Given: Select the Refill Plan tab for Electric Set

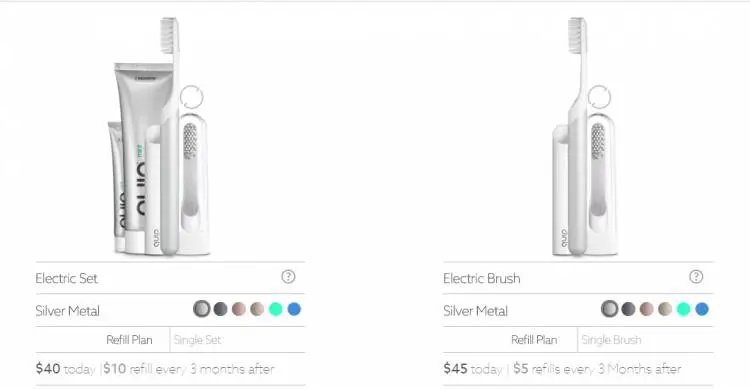Looking at the screenshot, I should pos(129,340).
